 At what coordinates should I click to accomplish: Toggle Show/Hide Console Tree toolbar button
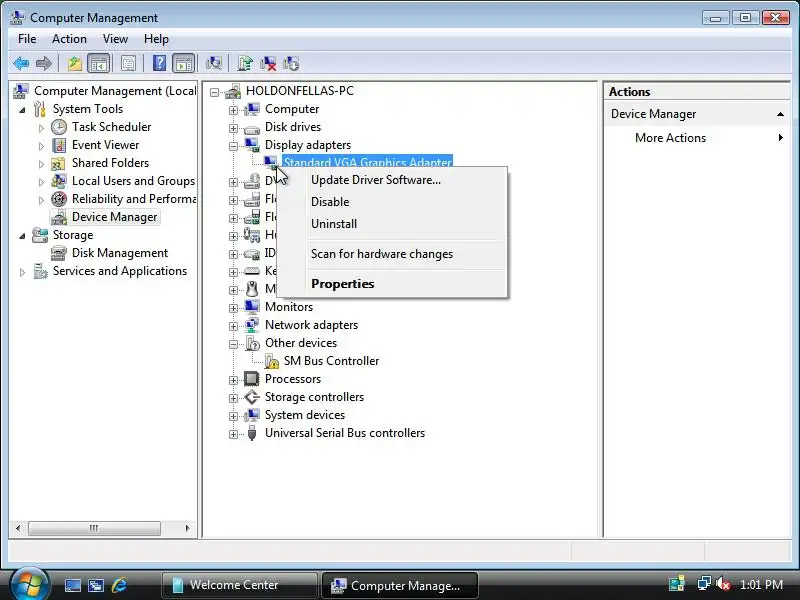pyautogui.click(x=98, y=64)
